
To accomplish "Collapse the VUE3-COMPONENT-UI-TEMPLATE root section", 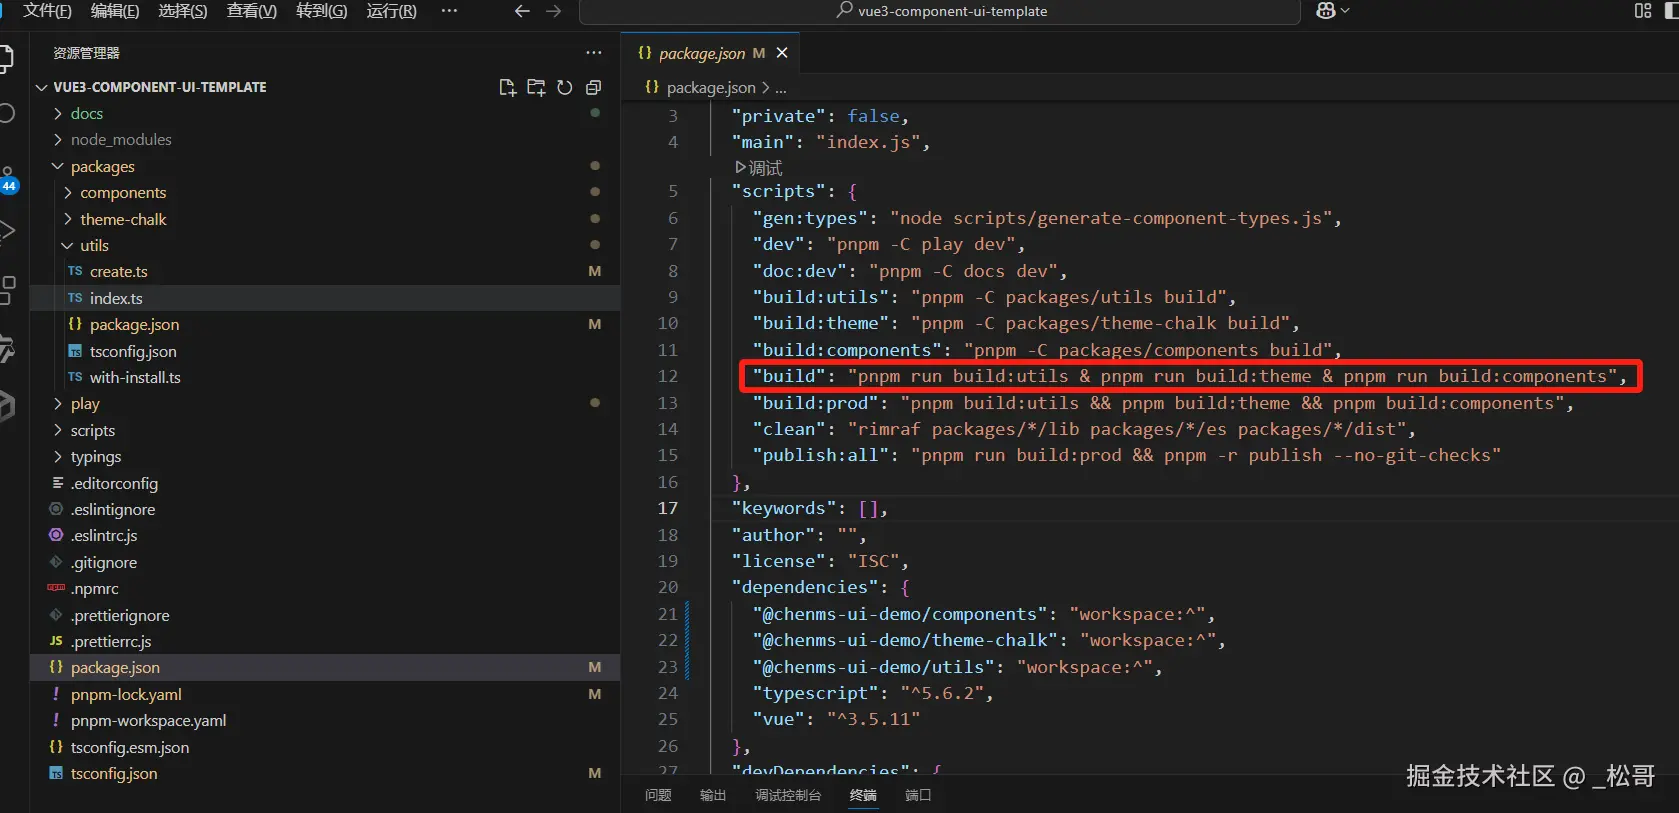I will tap(159, 87).
